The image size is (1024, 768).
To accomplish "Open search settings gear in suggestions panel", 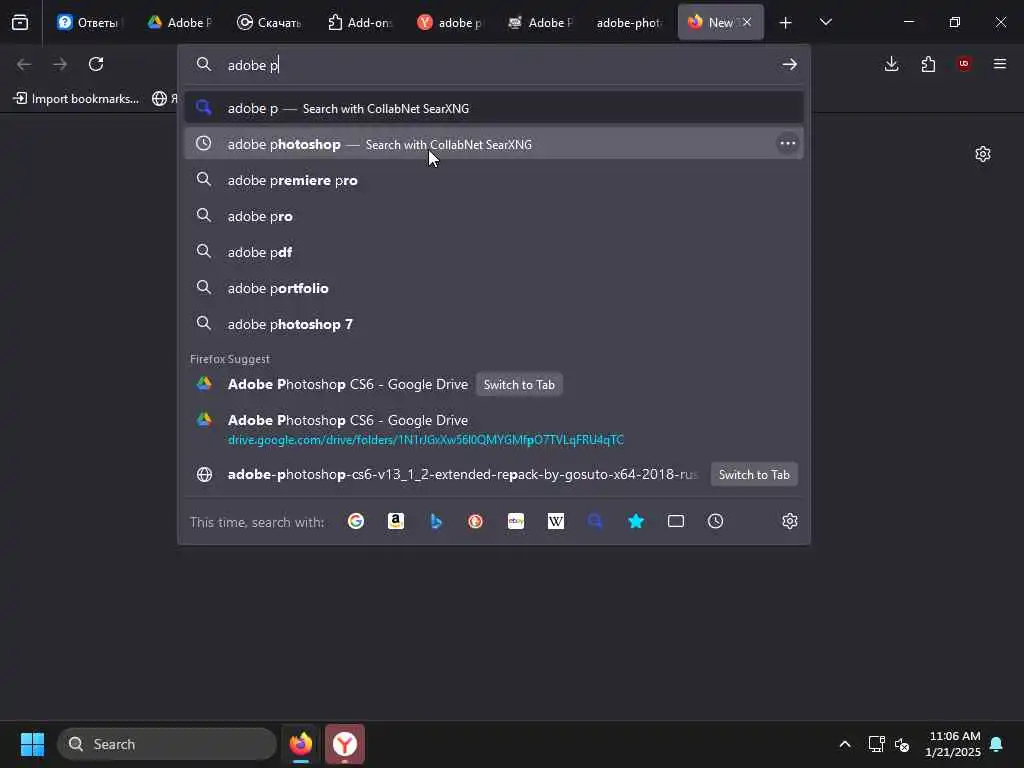I will point(790,521).
